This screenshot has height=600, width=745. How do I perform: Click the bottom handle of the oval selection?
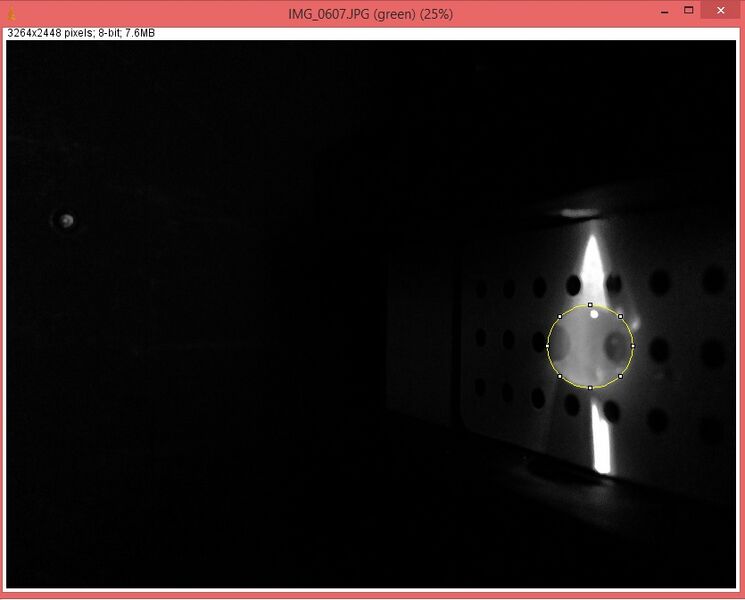tap(590, 387)
